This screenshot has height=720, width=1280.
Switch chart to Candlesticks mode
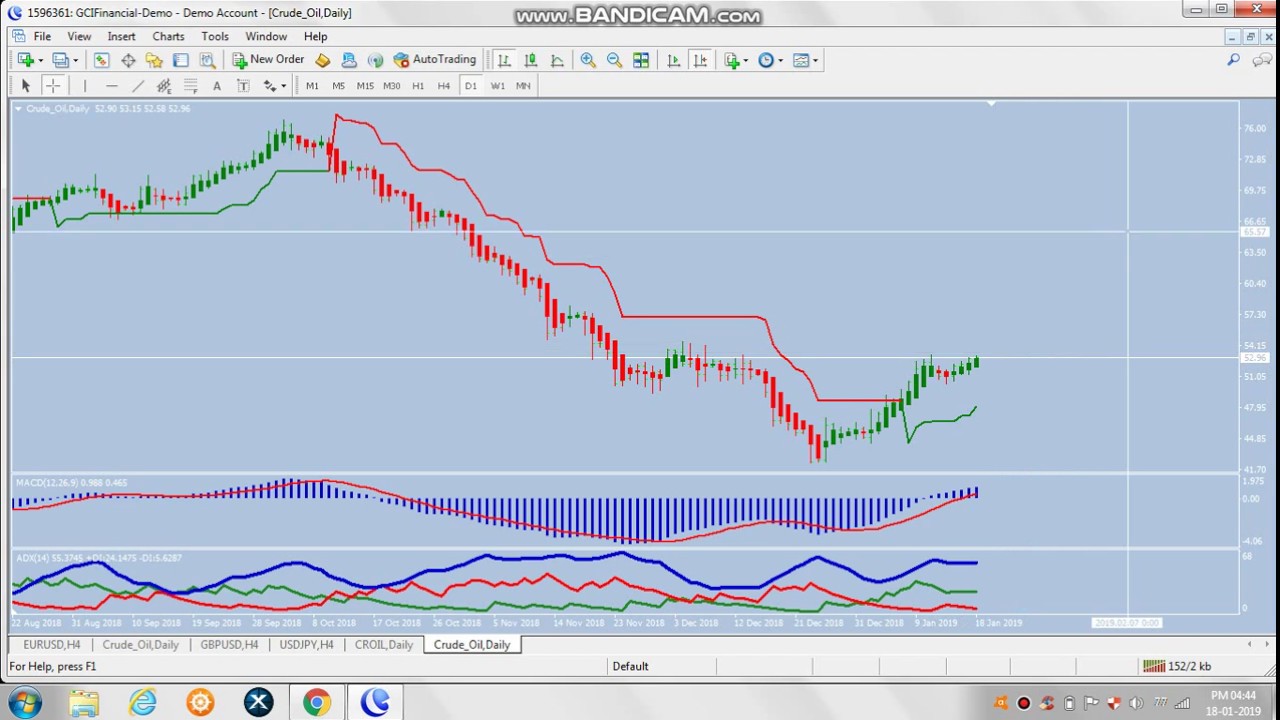pyautogui.click(x=531, y=60)
